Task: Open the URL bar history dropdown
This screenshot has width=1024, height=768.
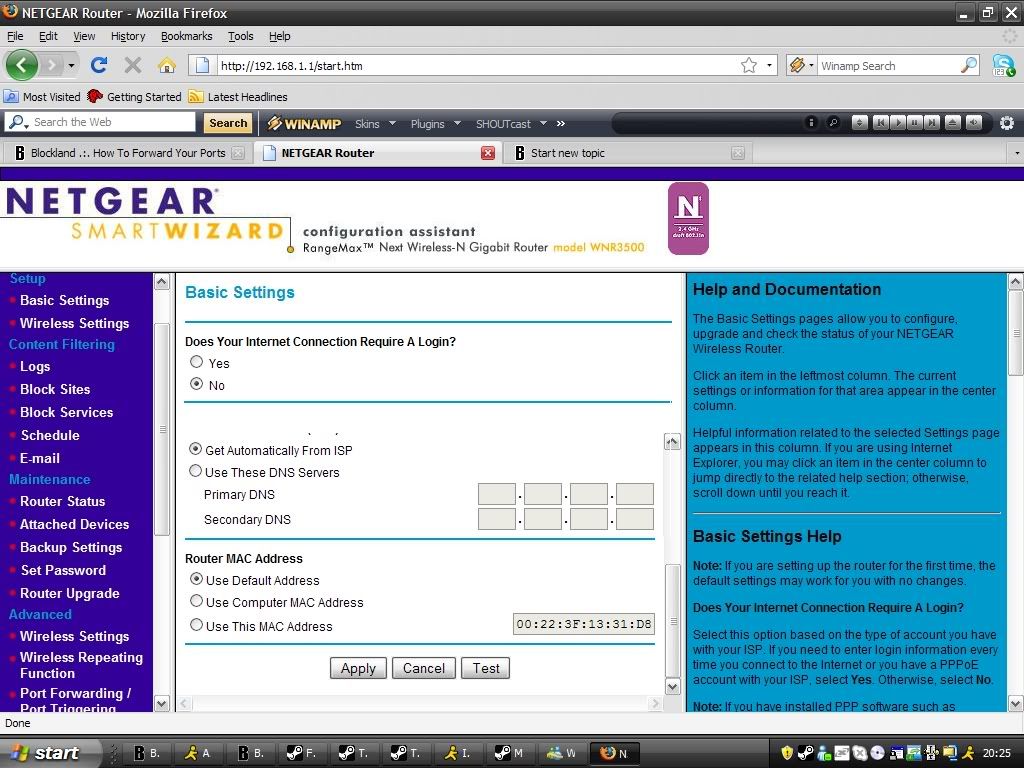Action: point(769,65)
